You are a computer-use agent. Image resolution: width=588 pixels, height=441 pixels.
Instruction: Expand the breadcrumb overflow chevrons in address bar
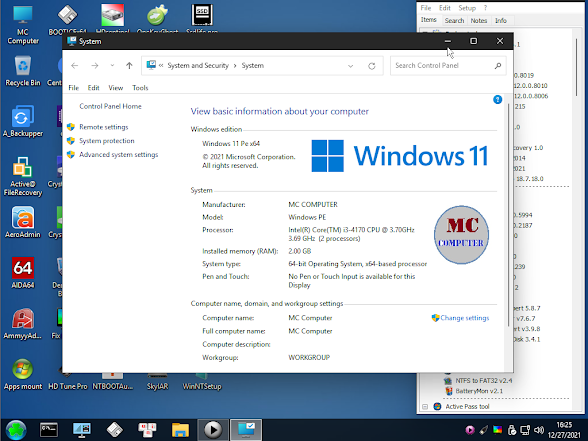click(x=161, y=66)
